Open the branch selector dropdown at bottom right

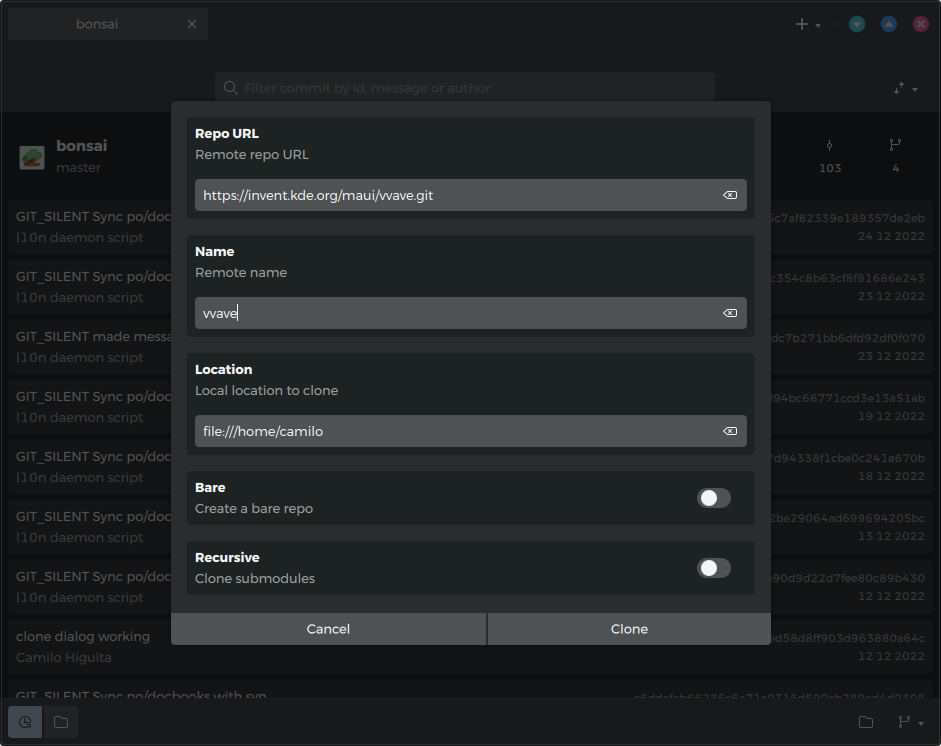click(x=910, y=722)
